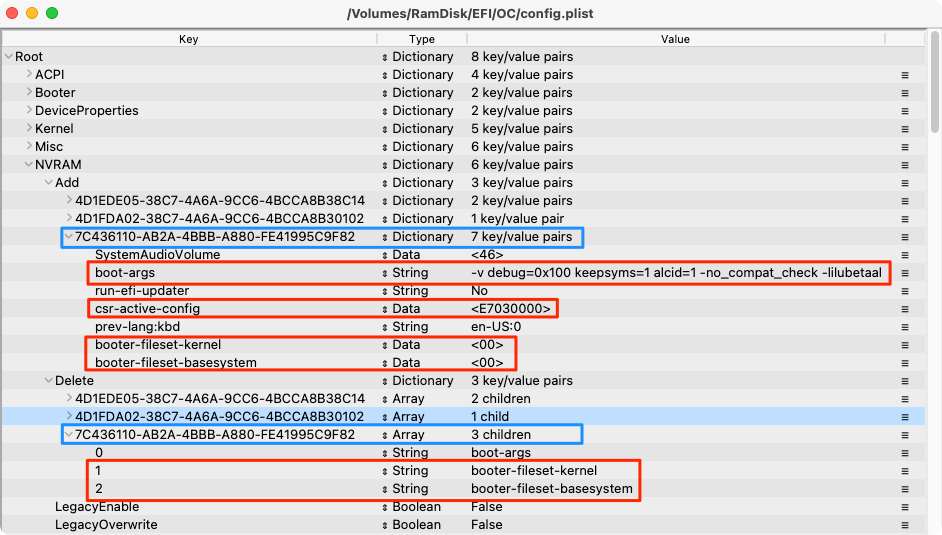Sort by the Value column header
This screenshot has width=942, height=535.
(x=675, y=39)
